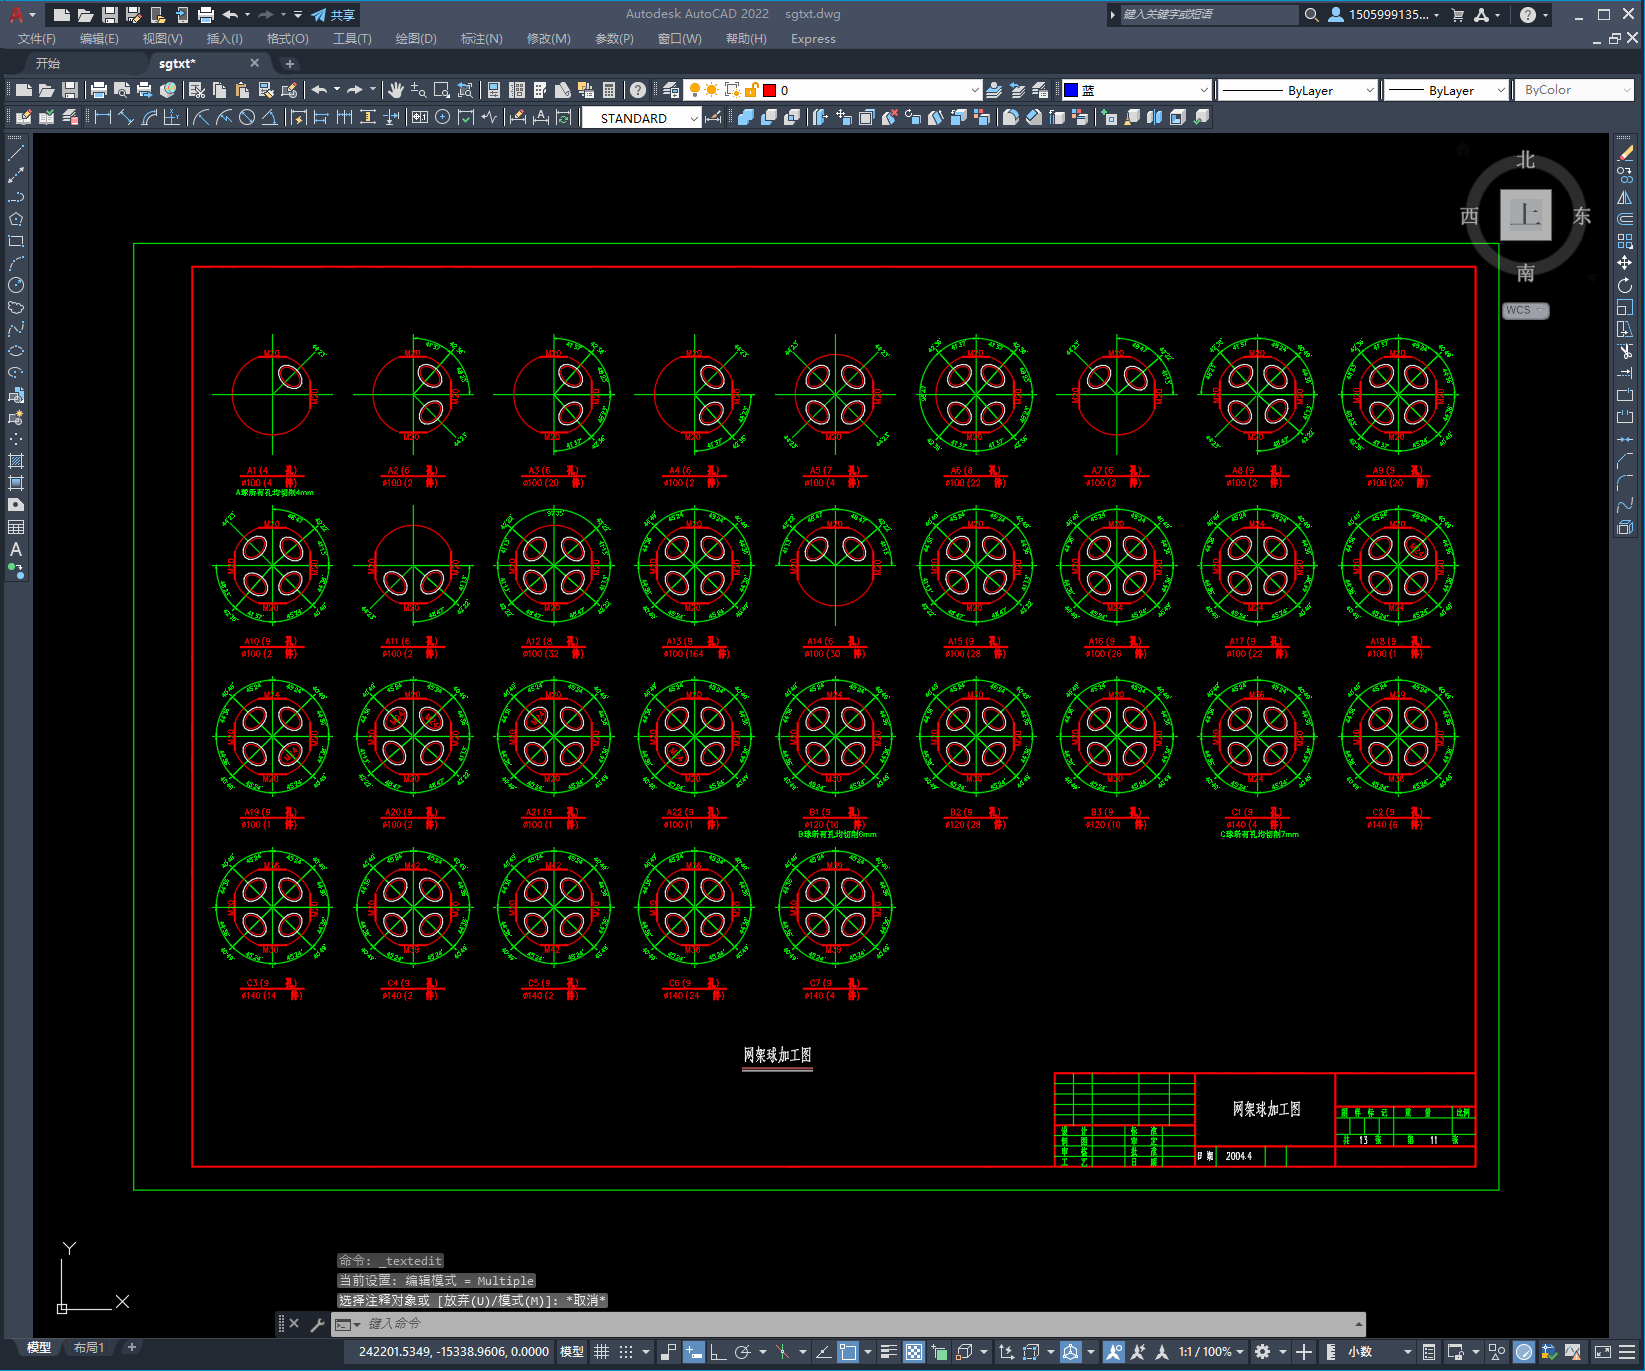
Task: Select the Linear dimension tool
Action: point(103,118)
